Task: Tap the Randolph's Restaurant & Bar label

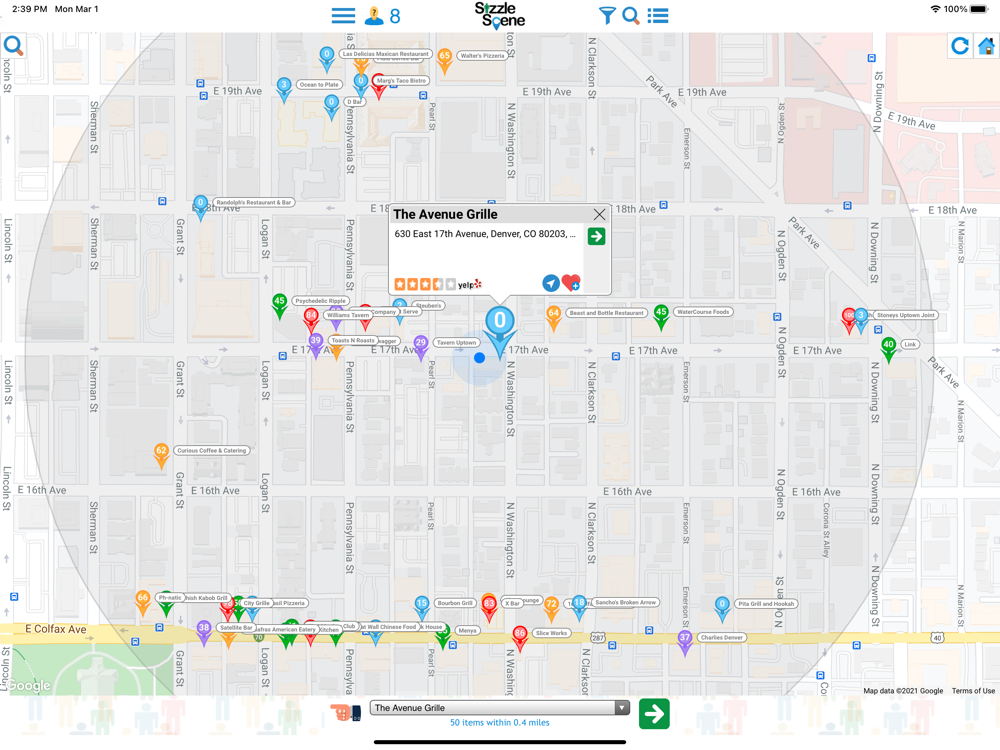Action: click(253, 203)
